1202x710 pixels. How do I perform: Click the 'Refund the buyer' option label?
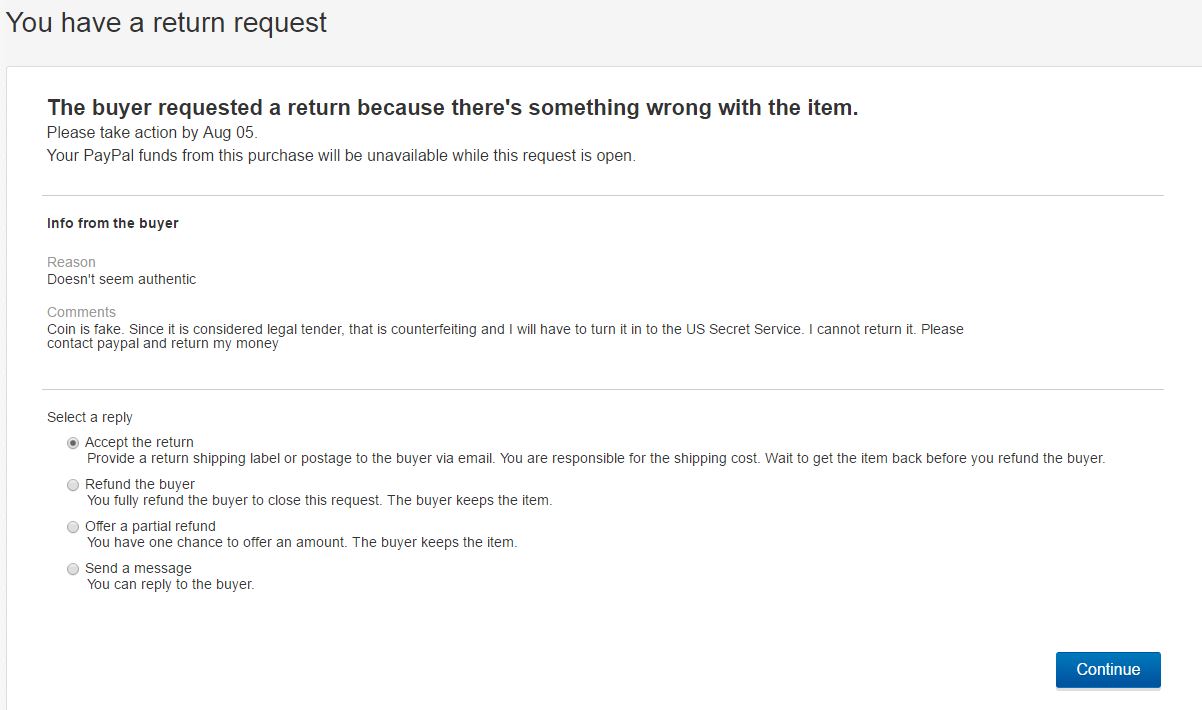pyautogui.click(x=140, y=484)
